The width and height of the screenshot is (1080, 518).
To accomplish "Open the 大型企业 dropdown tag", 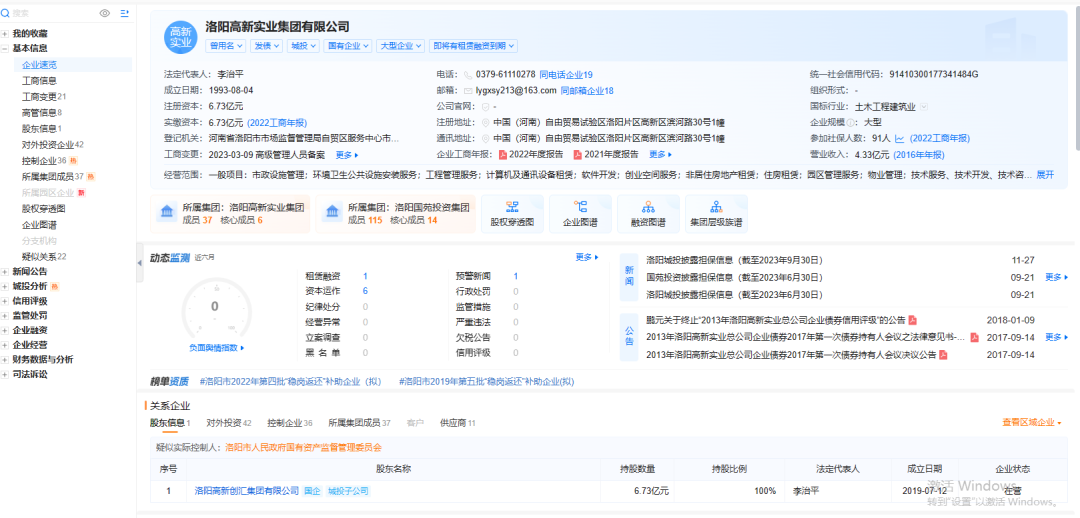I will click(x=400, y=46).
